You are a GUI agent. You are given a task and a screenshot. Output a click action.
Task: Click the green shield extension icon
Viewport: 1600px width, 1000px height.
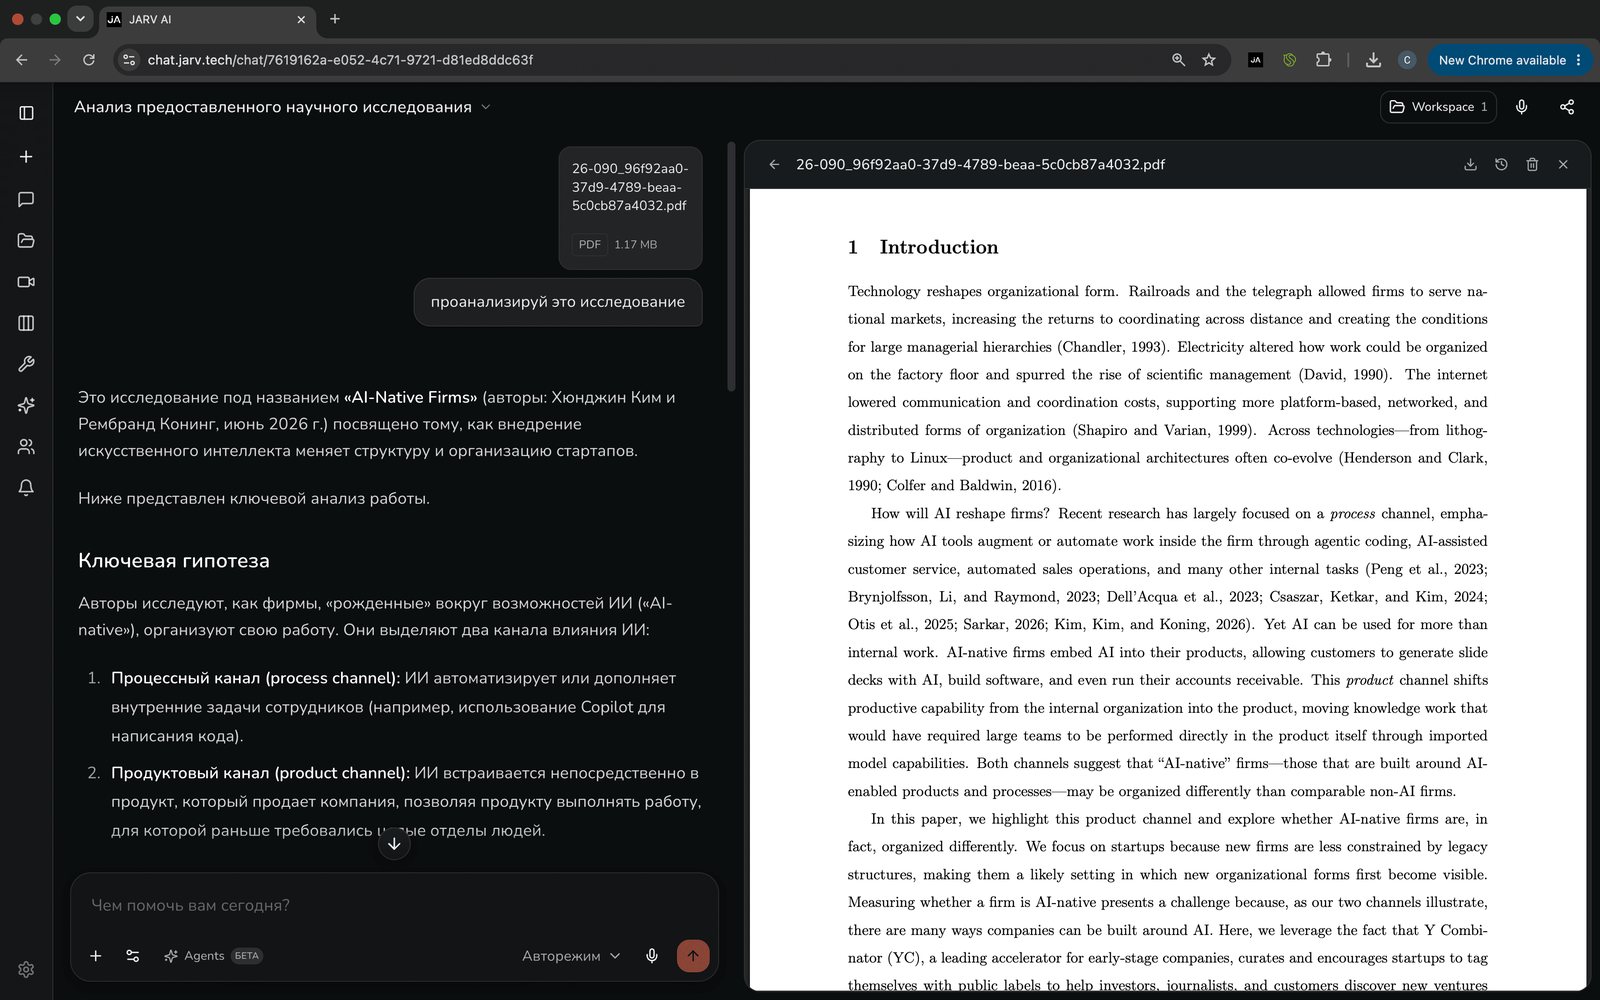1289,60
